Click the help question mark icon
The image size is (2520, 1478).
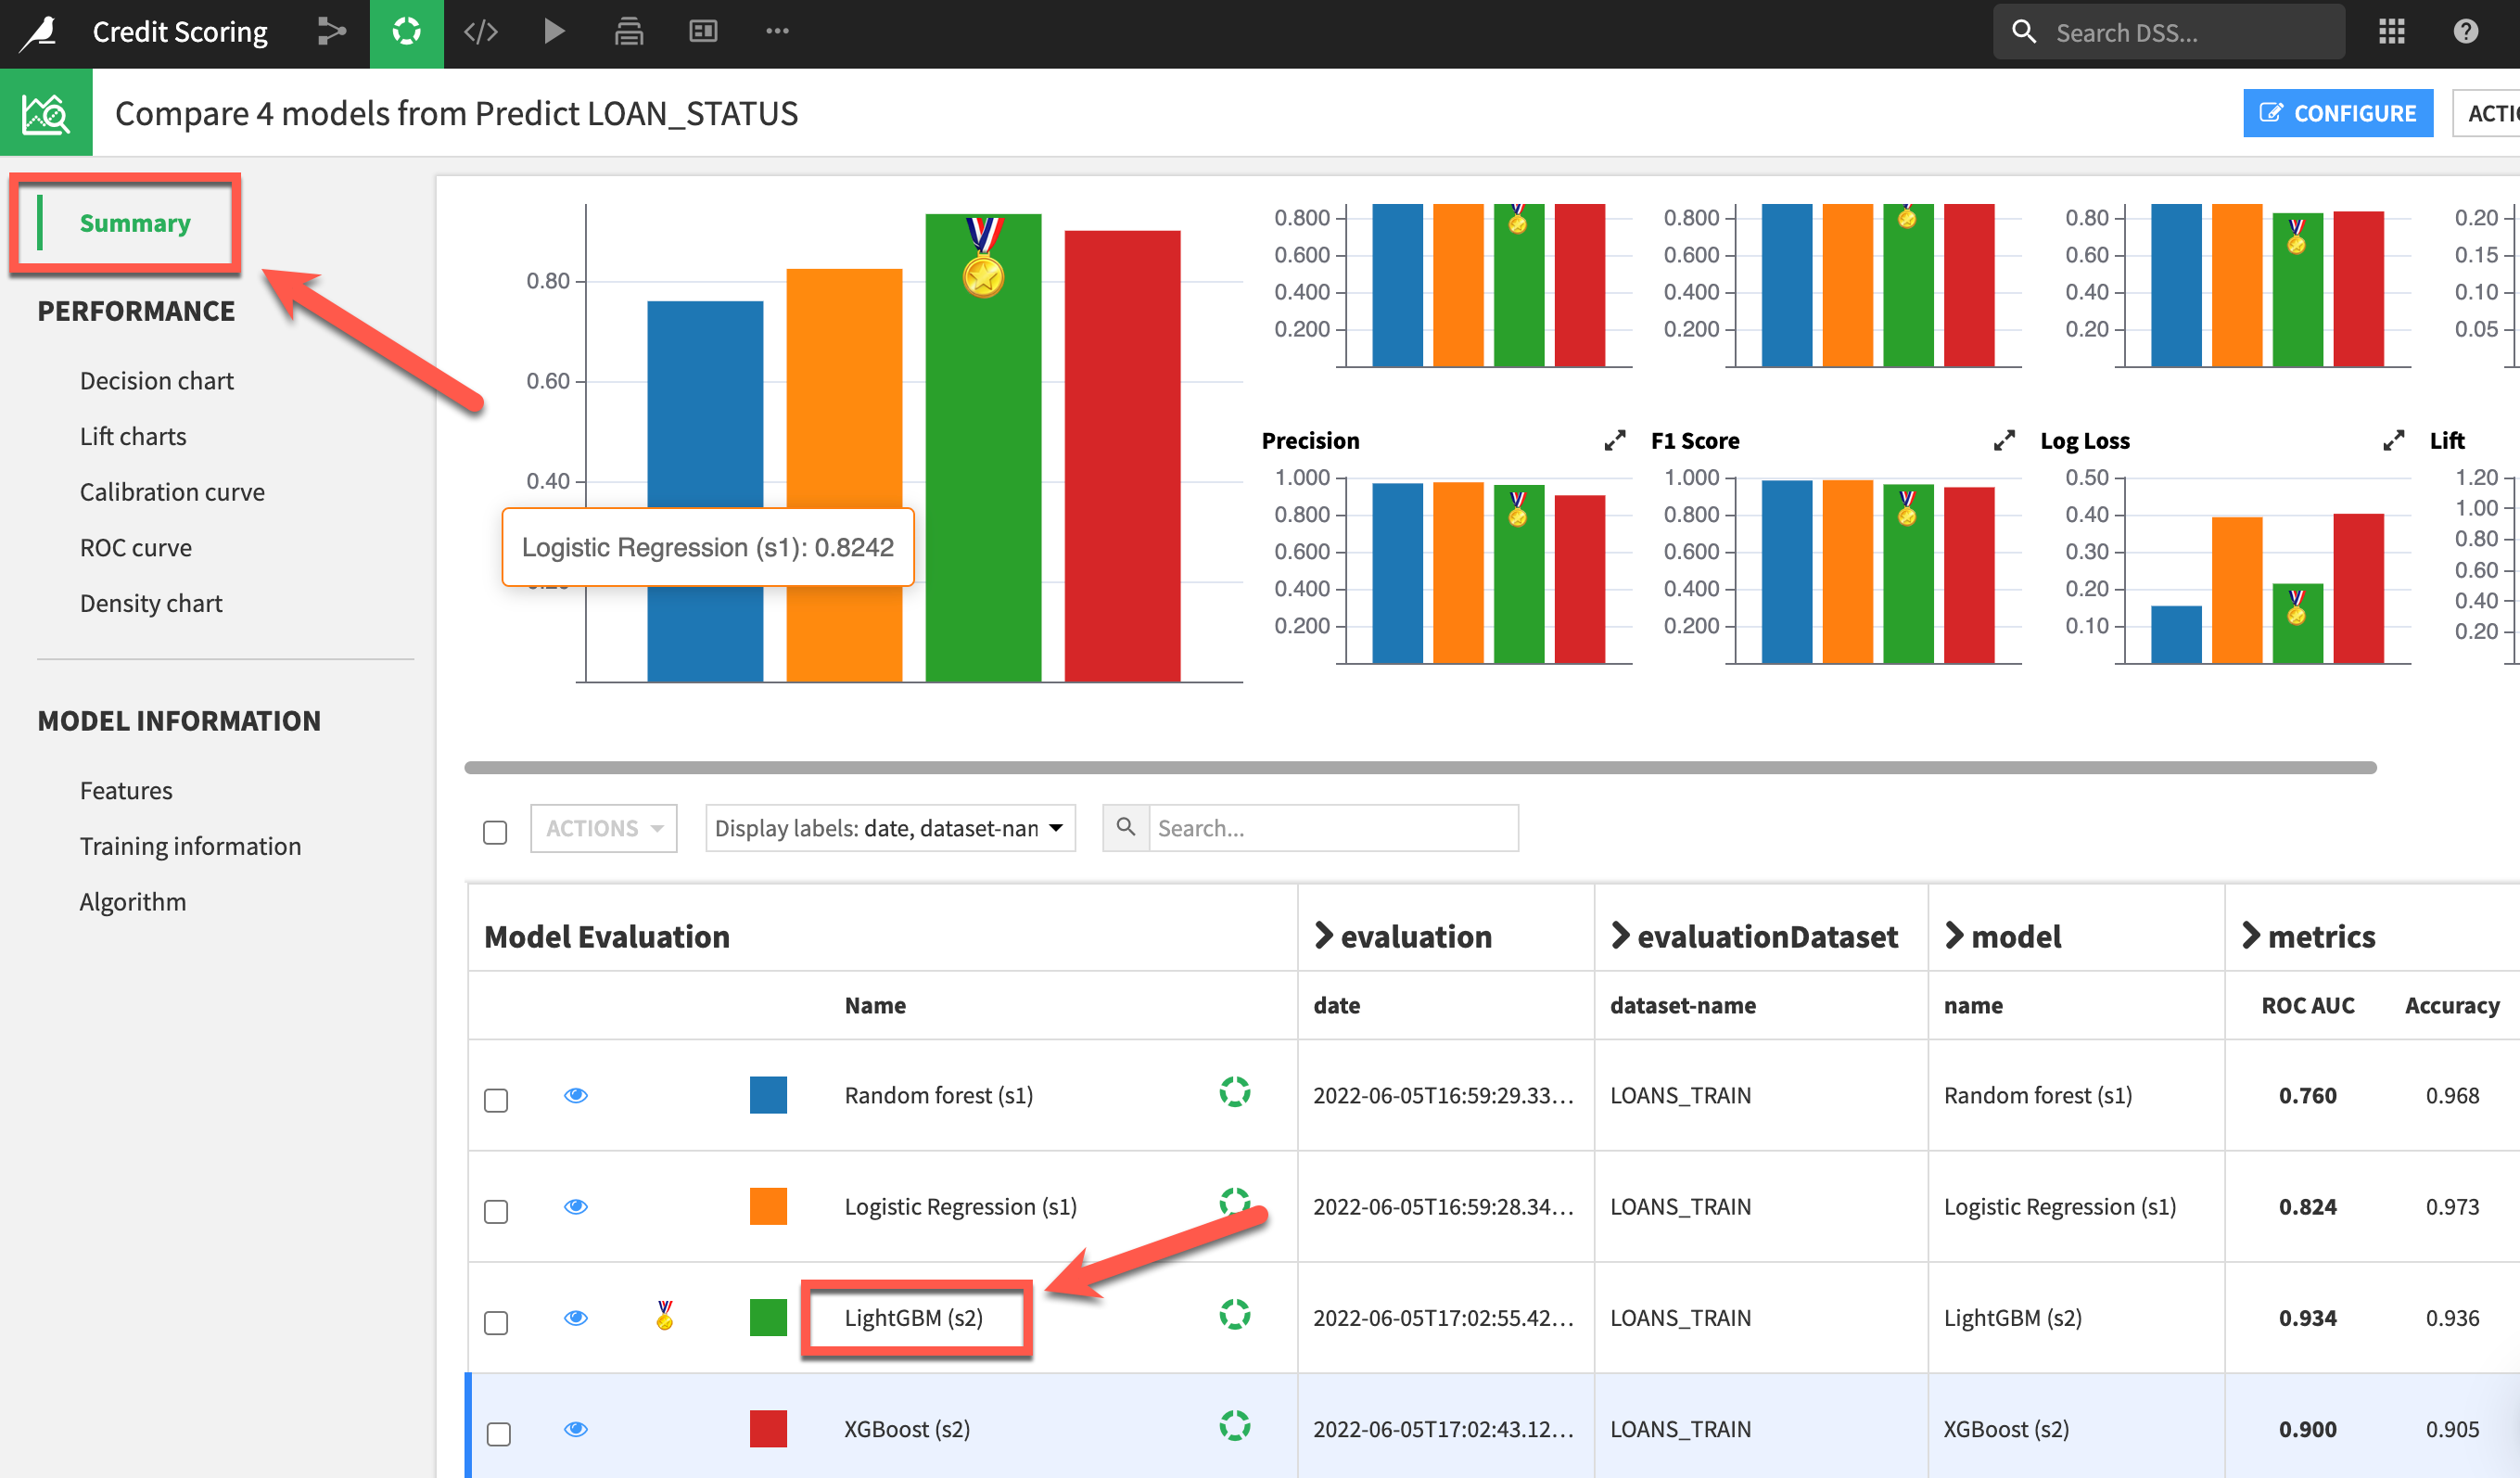pos(2465,32)
